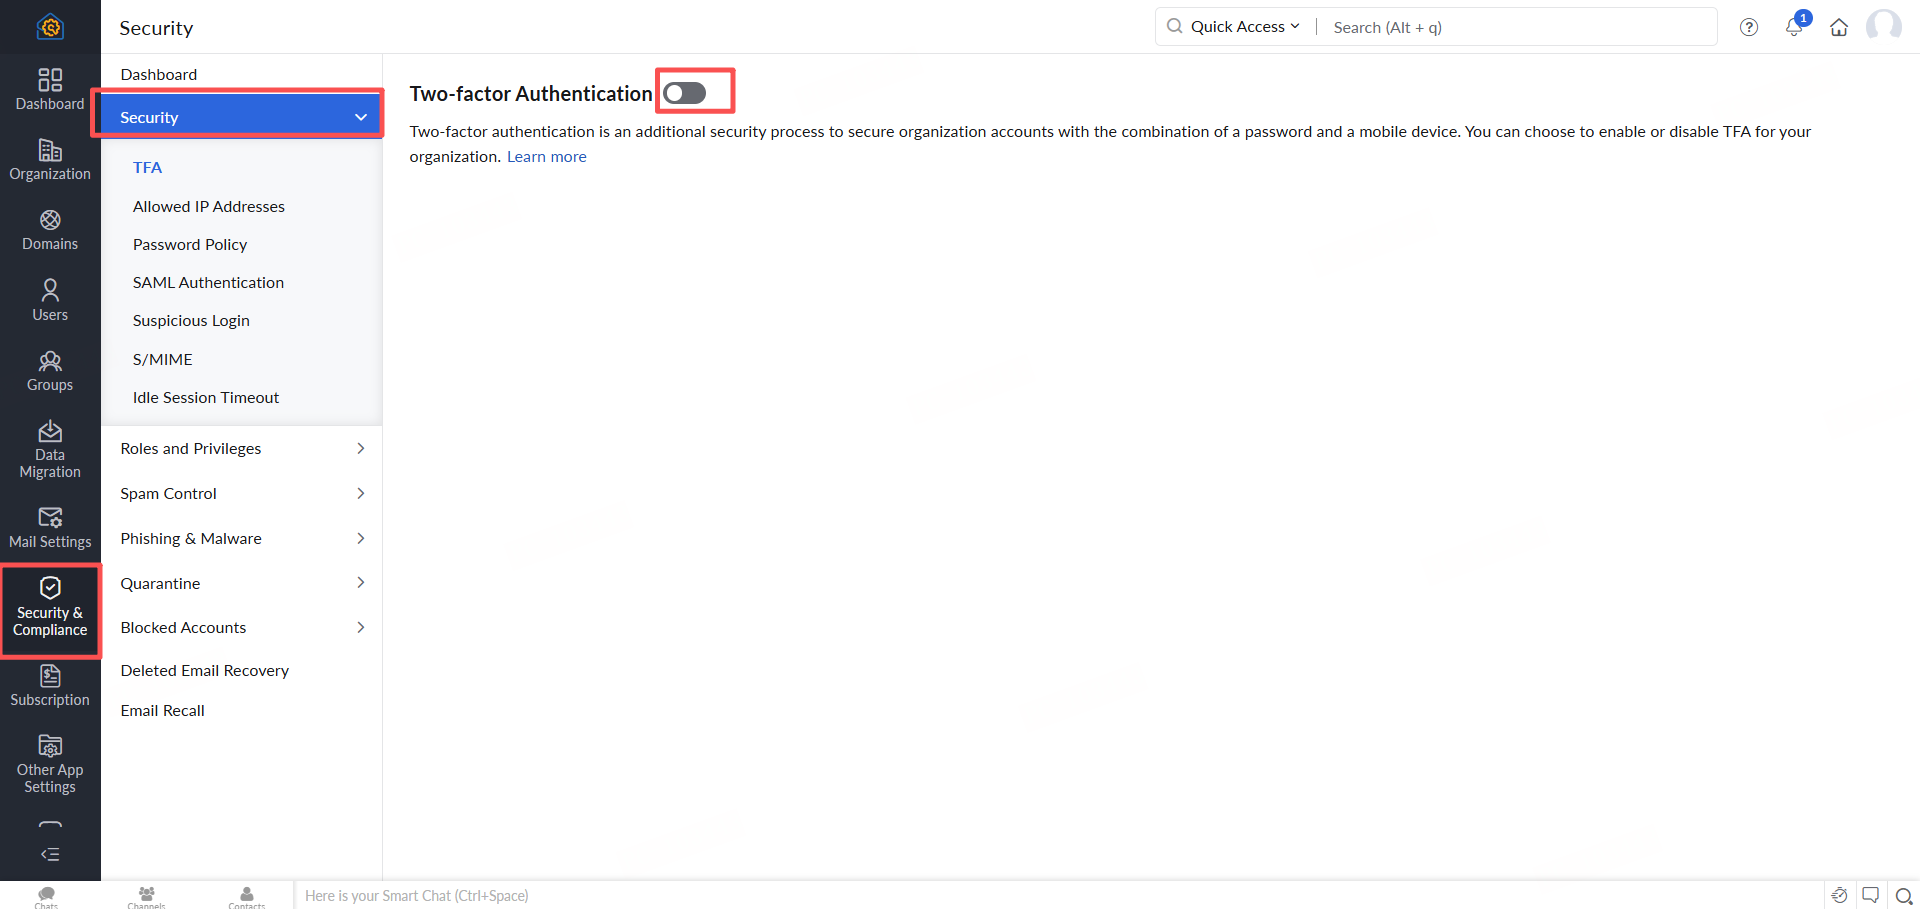Collapse the left navigation sidebar
Viewport: 1920px width, 909px height.
point(50,854)
